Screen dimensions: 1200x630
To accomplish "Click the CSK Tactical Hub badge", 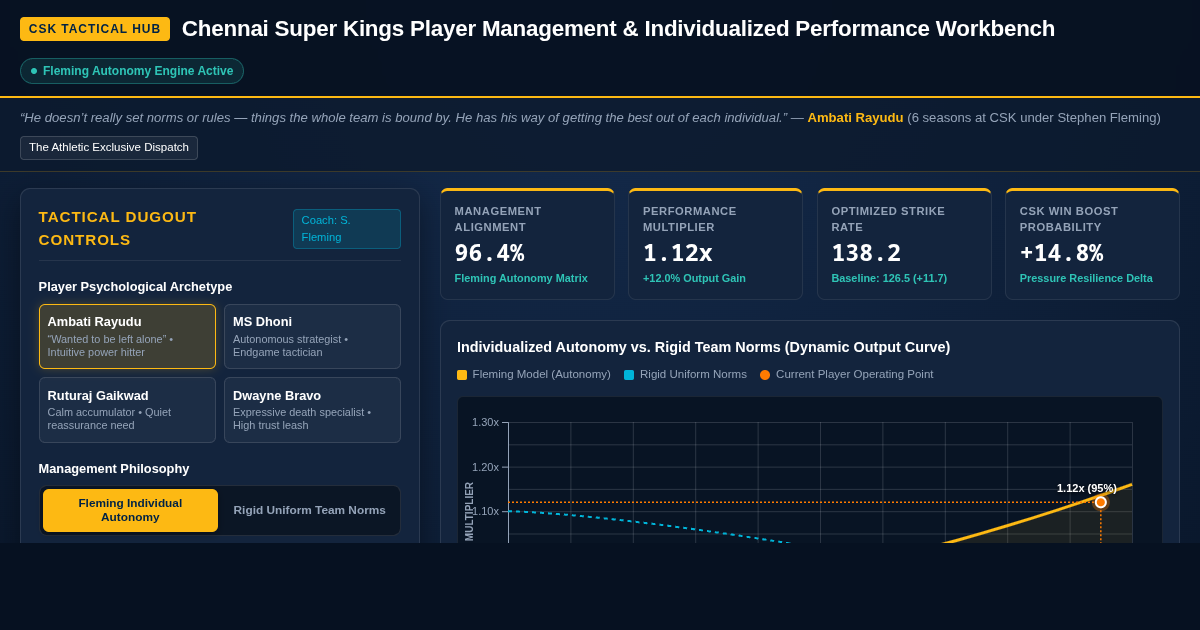I will coord(95,29).
